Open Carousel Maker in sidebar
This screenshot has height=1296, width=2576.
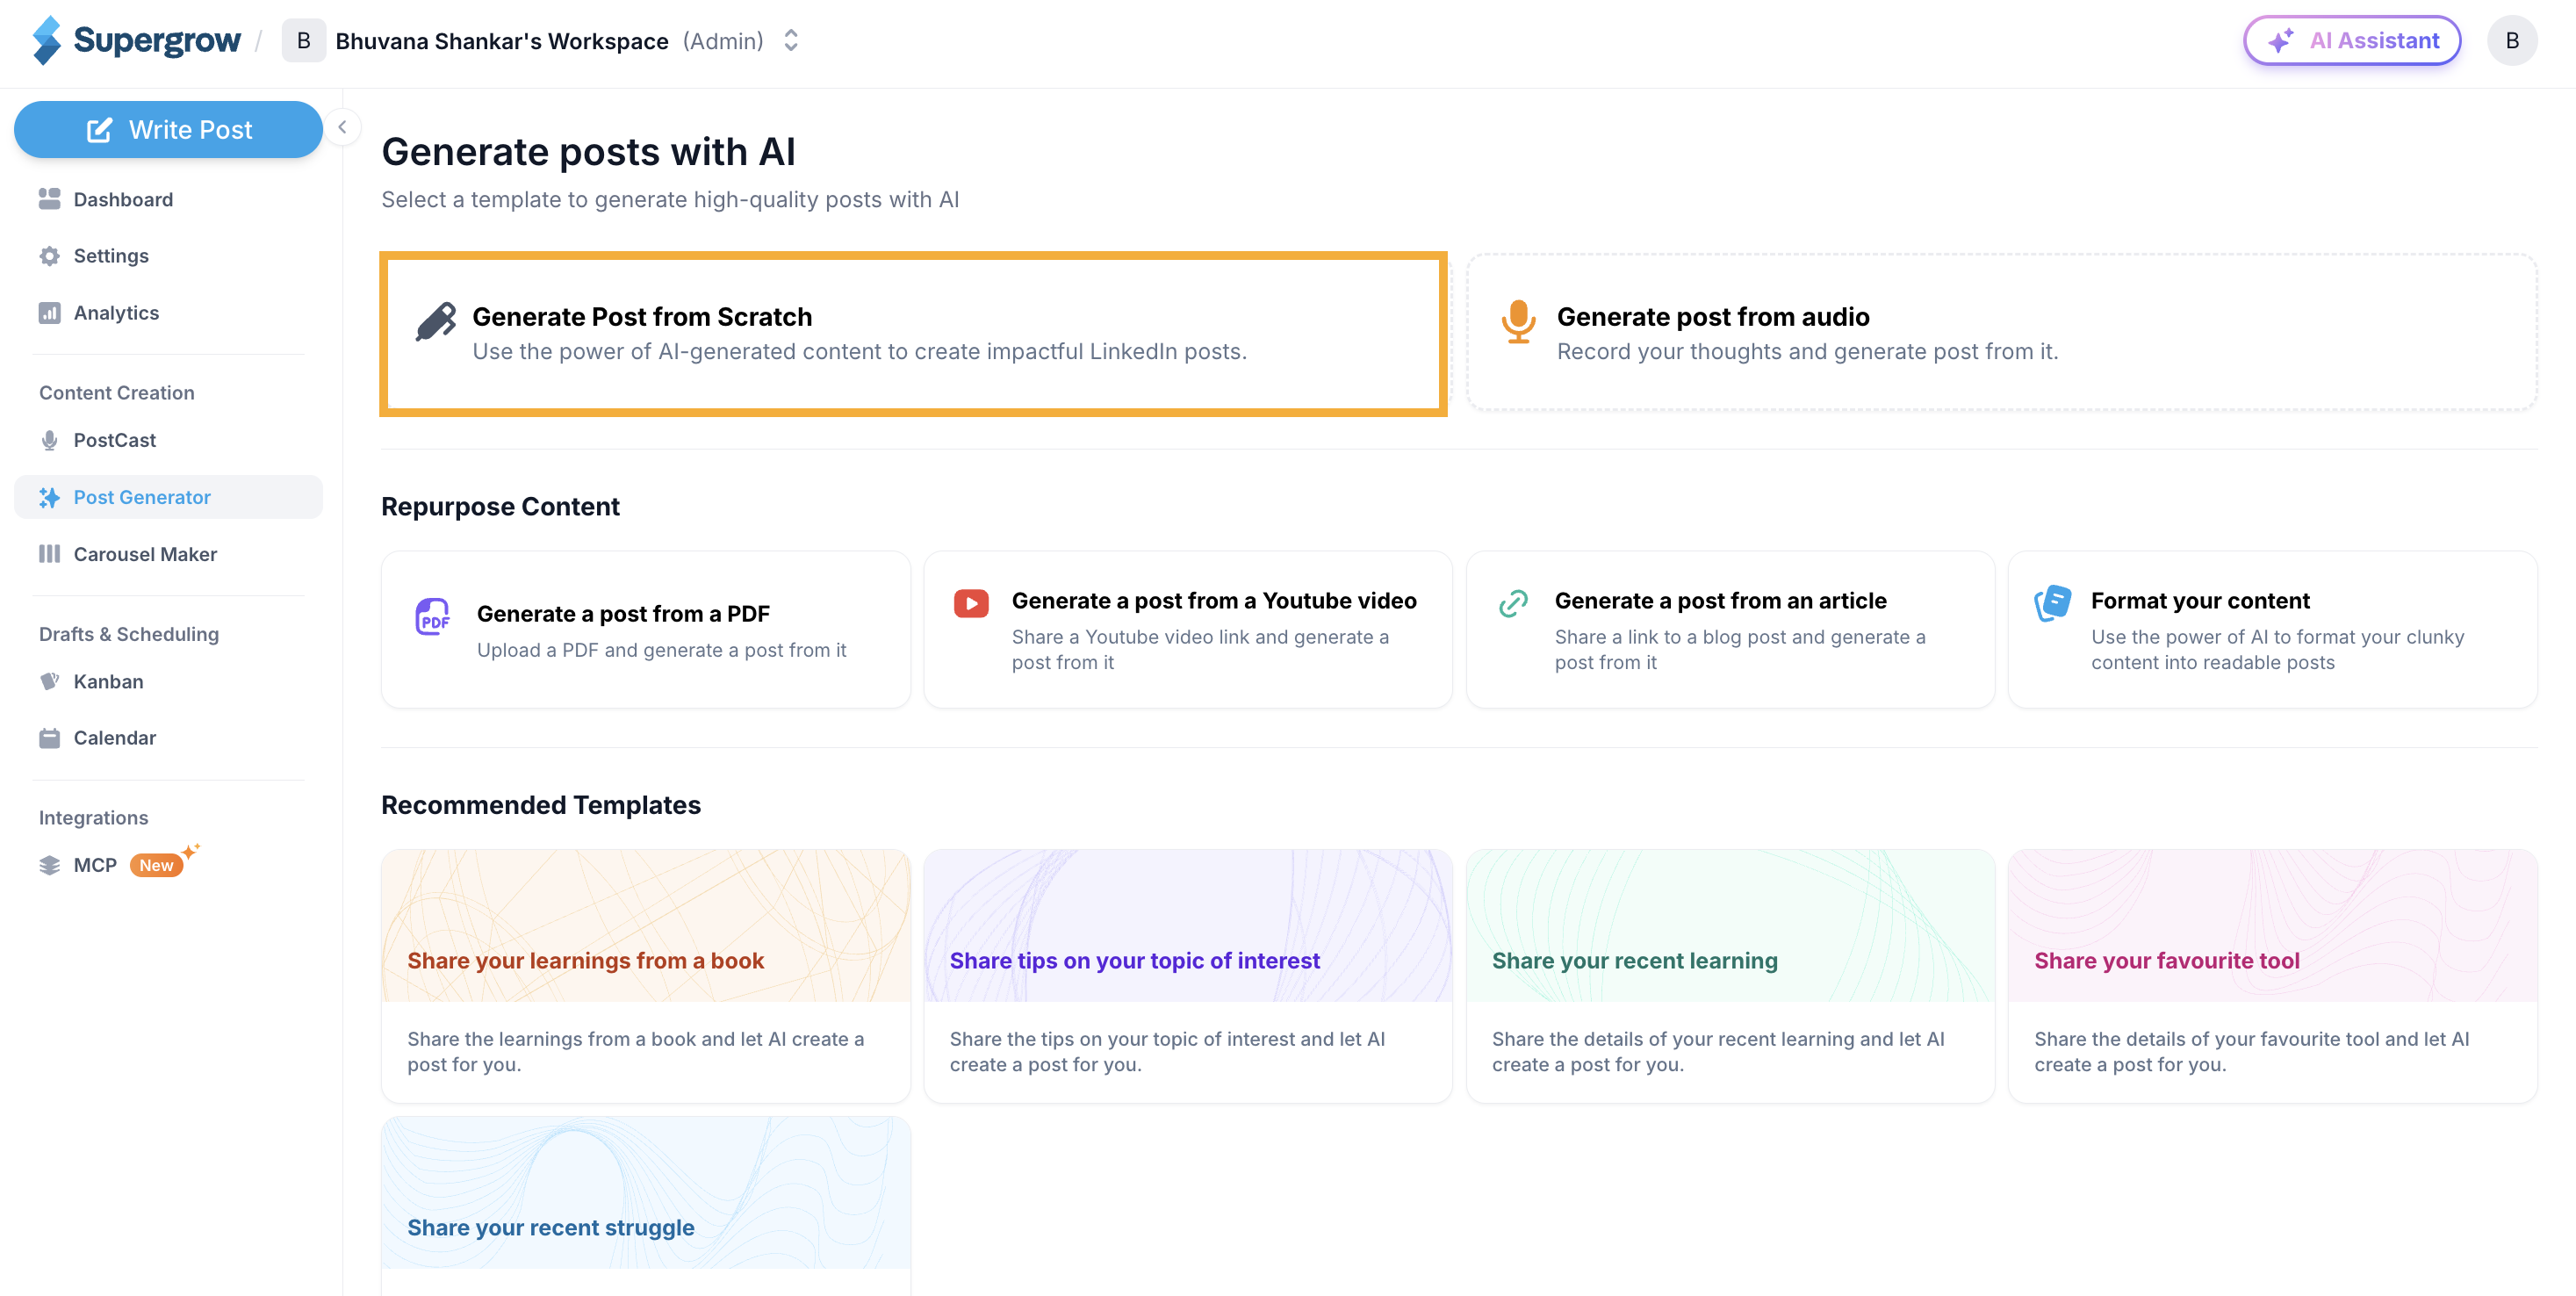168,554
